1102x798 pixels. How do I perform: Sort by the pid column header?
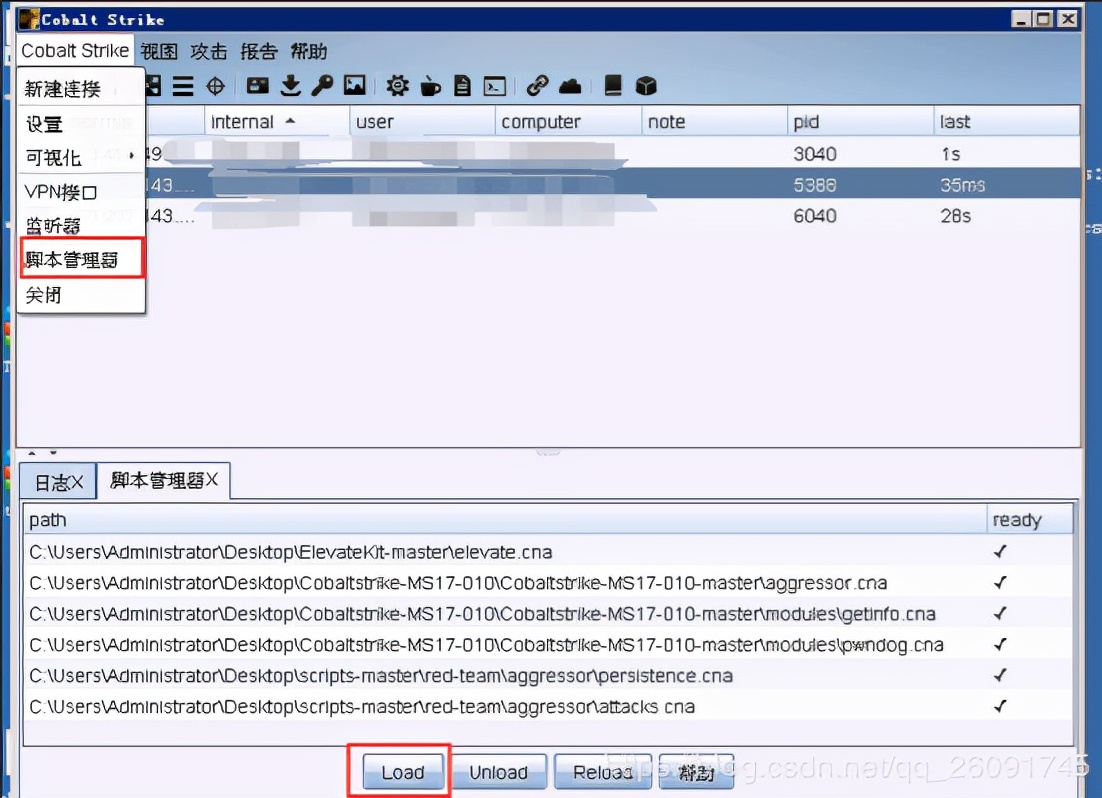click(x=860, y=122)
